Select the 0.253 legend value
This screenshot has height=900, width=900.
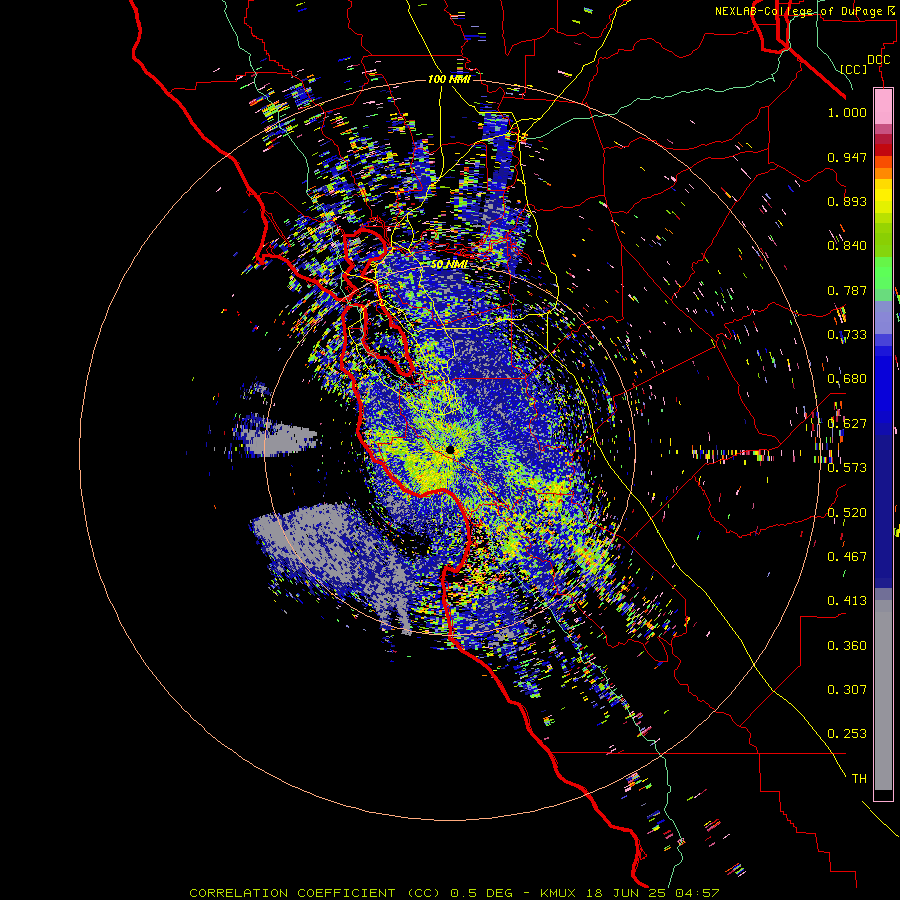(x=847, y=734)
